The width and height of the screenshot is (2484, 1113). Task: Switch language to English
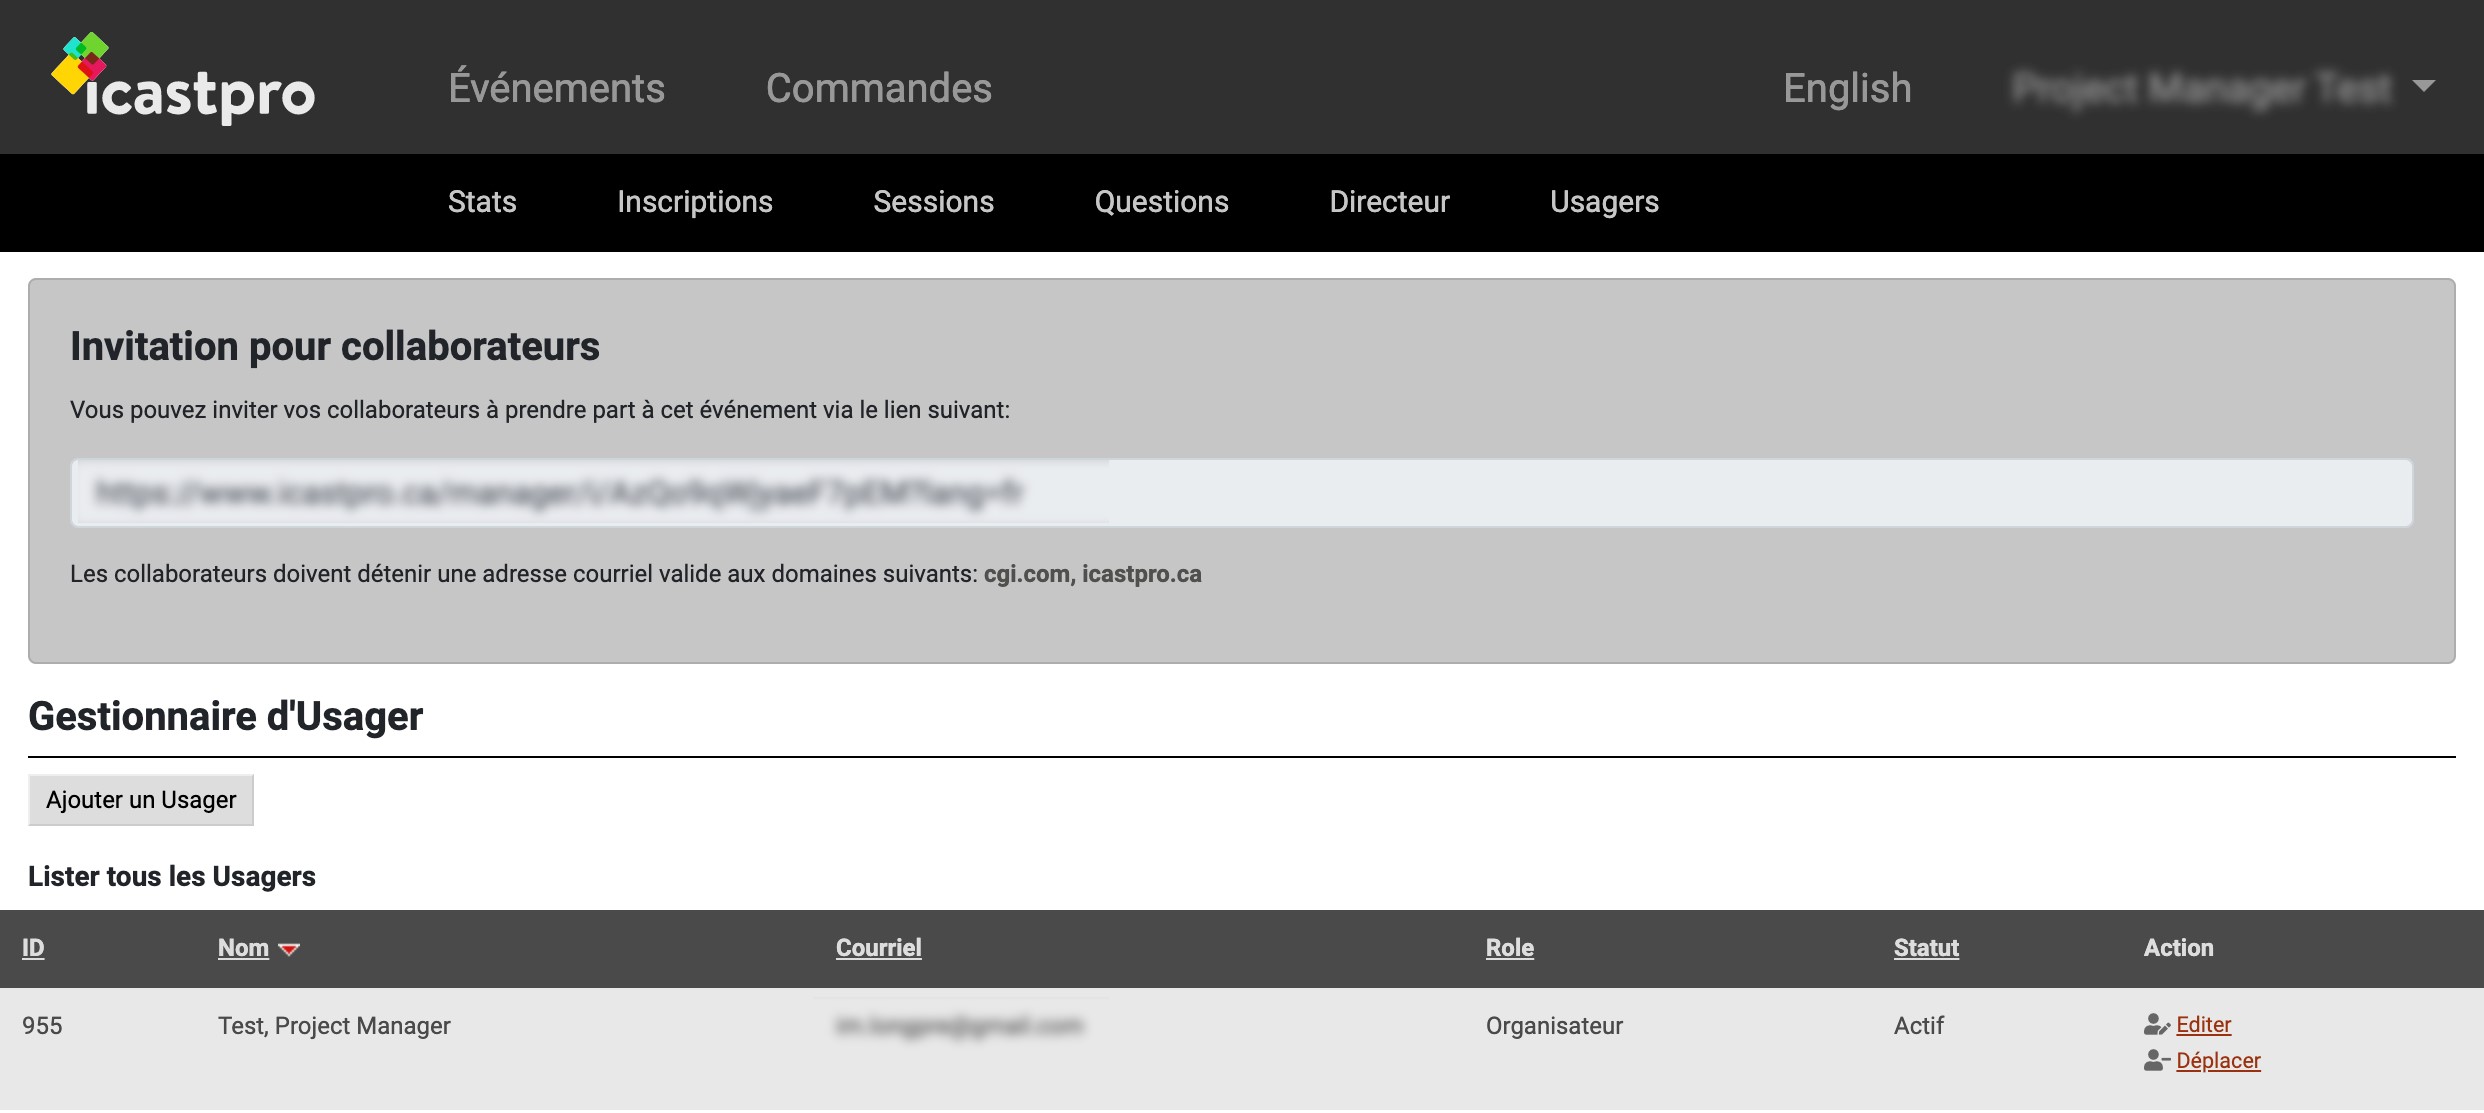1846,87
